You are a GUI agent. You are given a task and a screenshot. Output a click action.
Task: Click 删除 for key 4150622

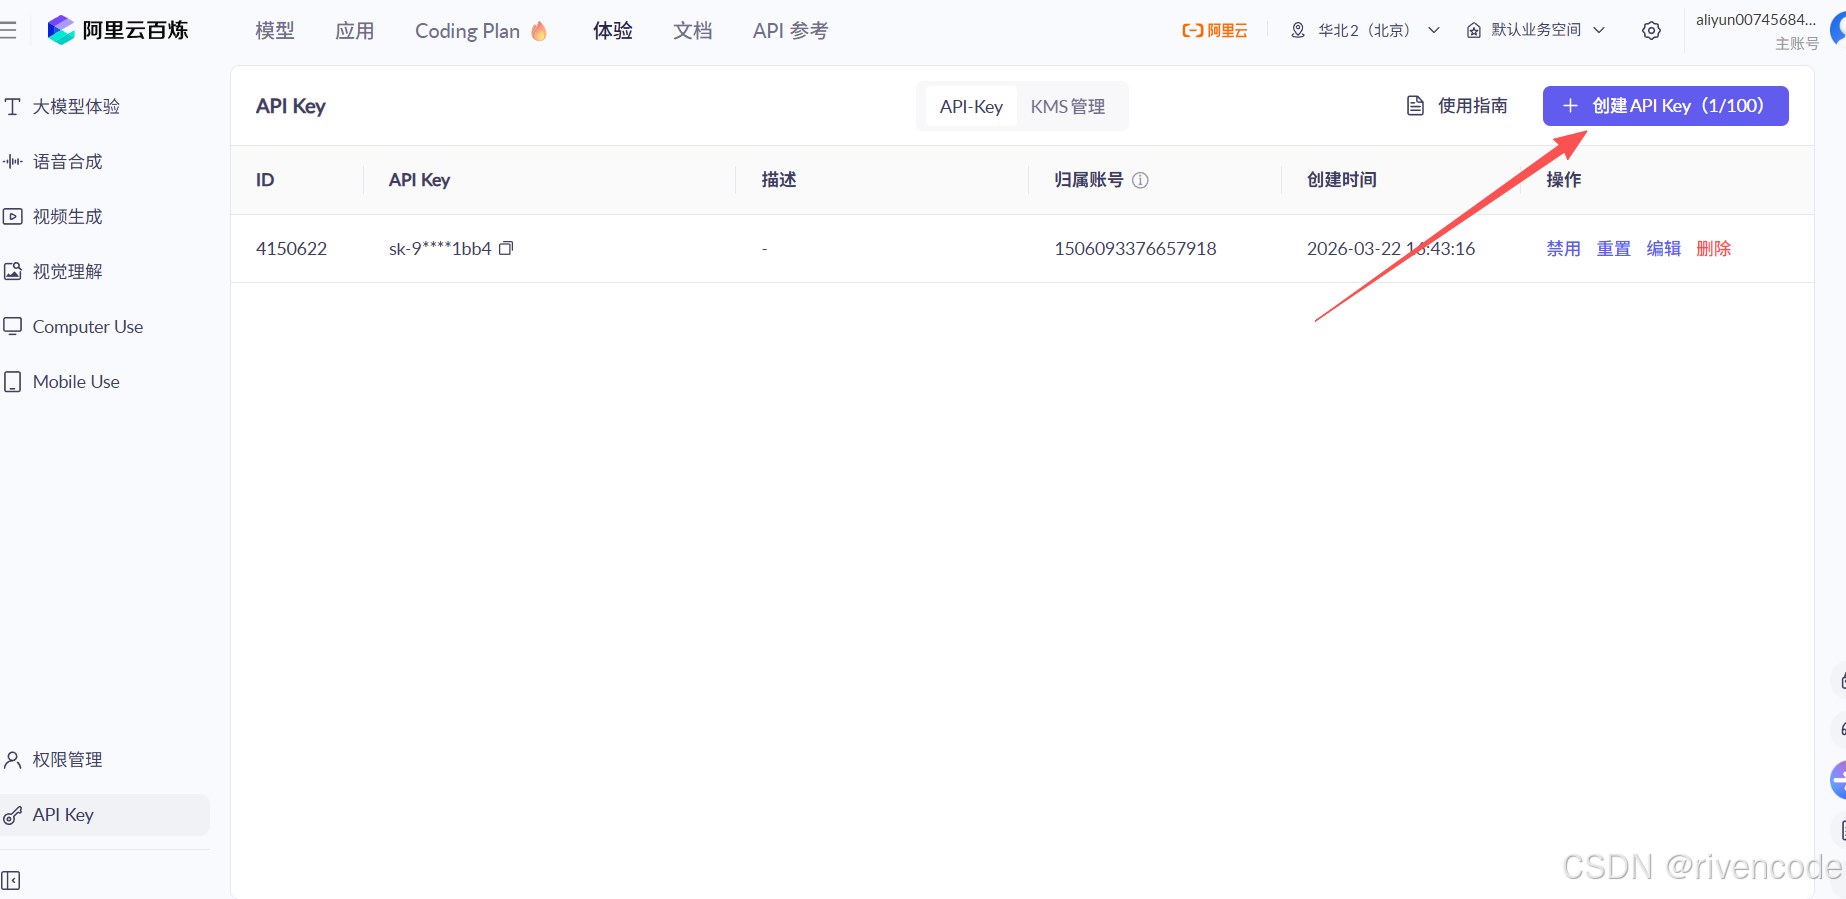1713,248
